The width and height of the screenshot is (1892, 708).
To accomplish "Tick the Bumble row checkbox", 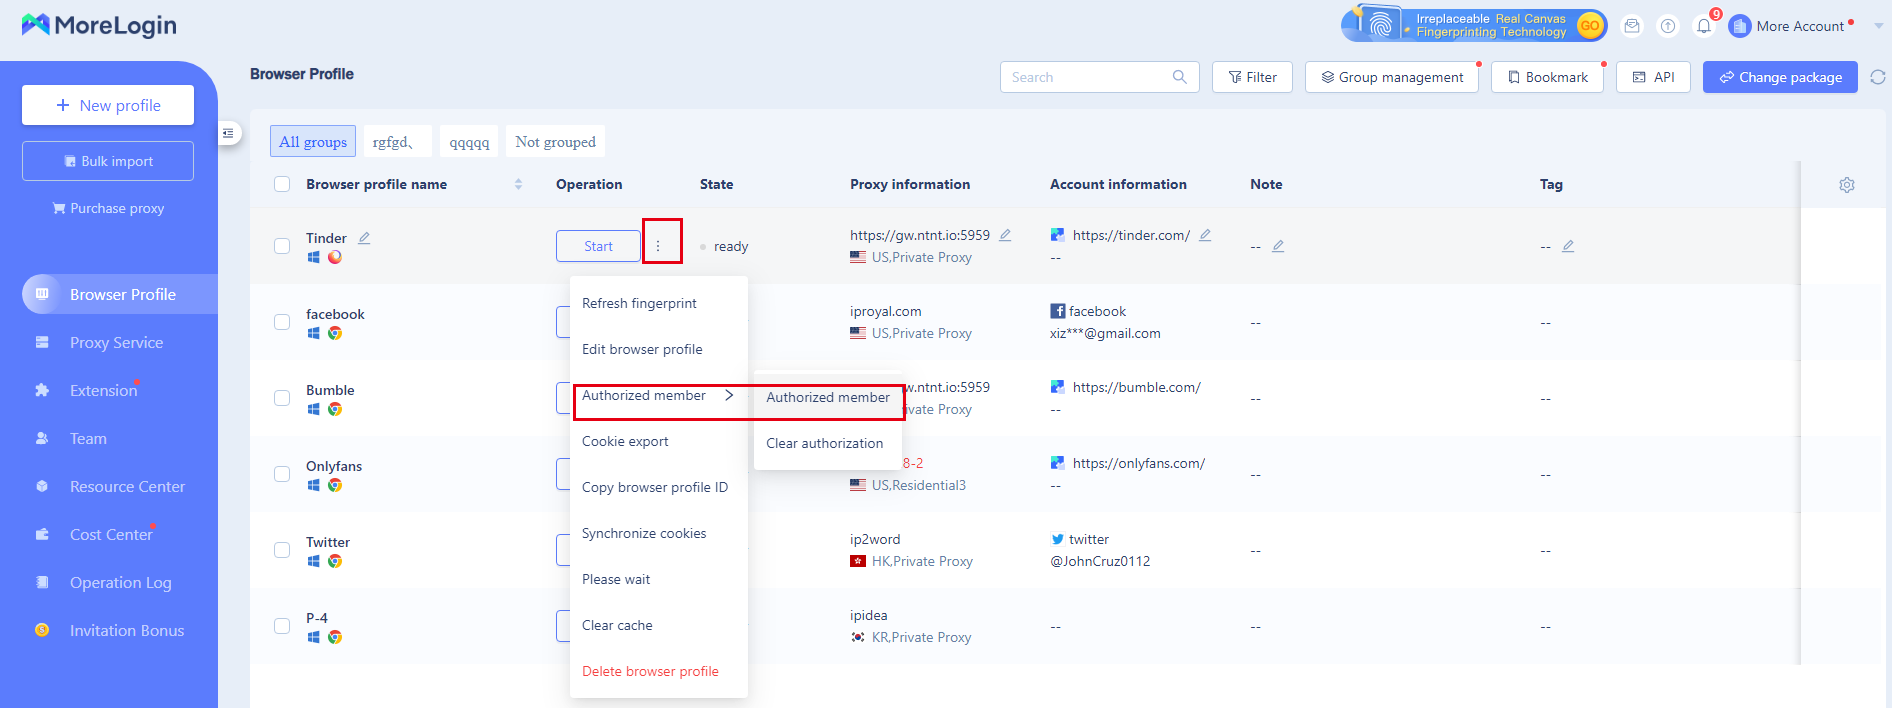I will click(282, 398).
